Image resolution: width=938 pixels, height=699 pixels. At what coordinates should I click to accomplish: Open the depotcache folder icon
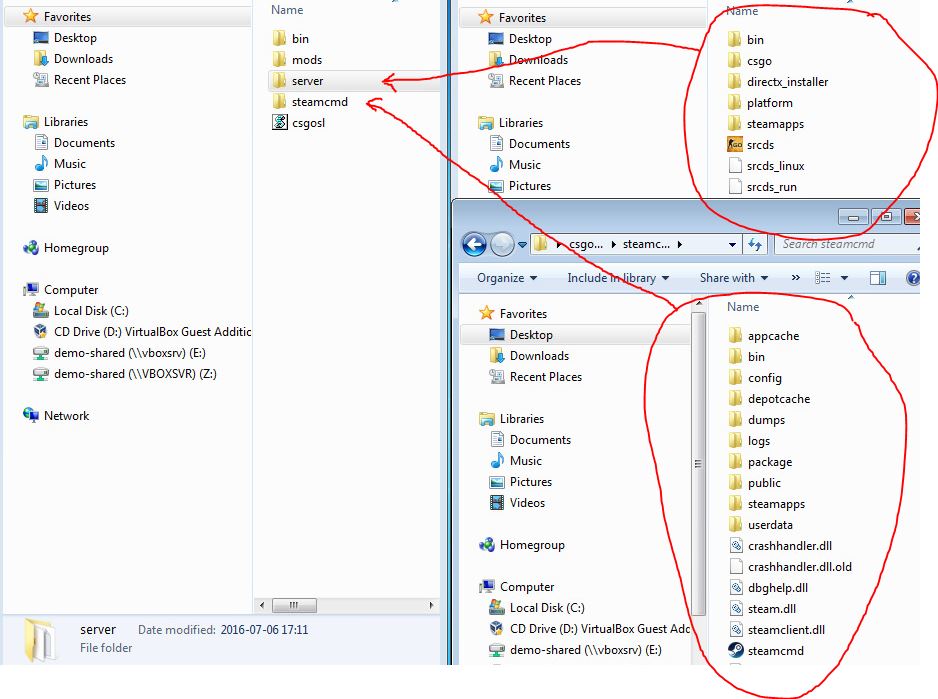pyautogui.click(x=736, y=399)
